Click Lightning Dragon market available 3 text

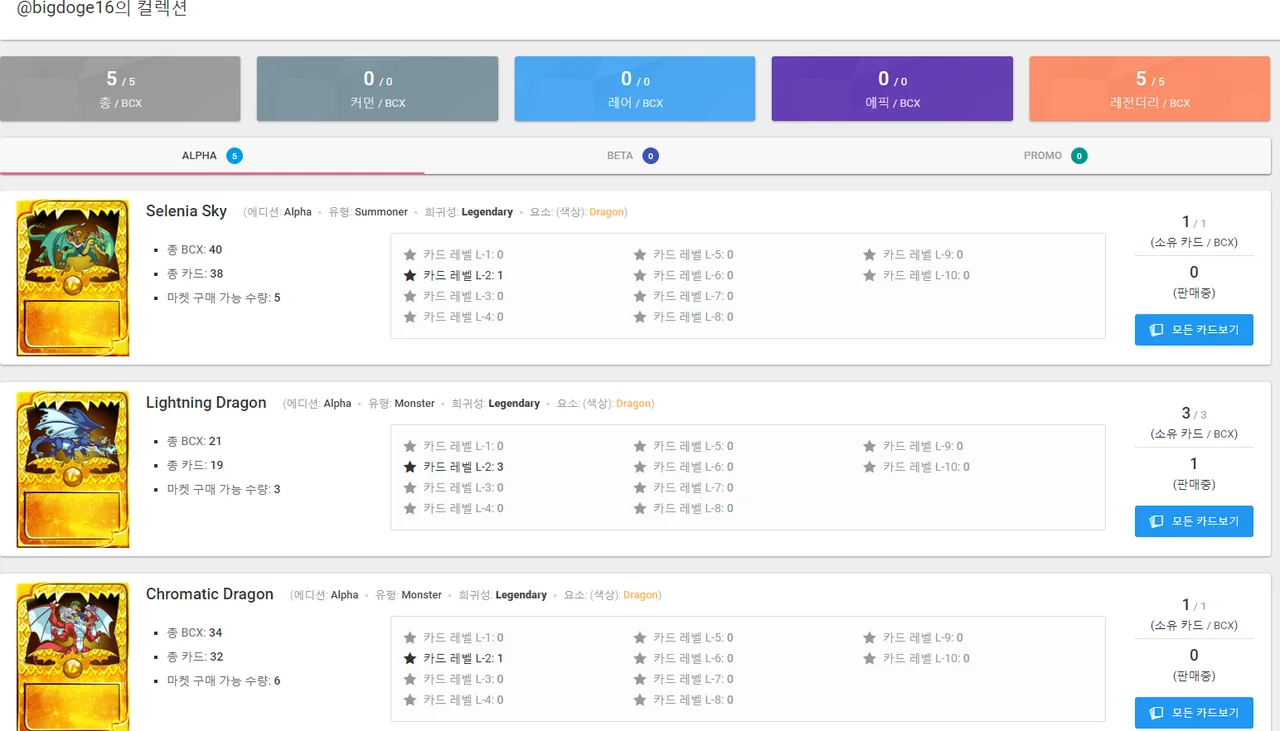[224, 489]
